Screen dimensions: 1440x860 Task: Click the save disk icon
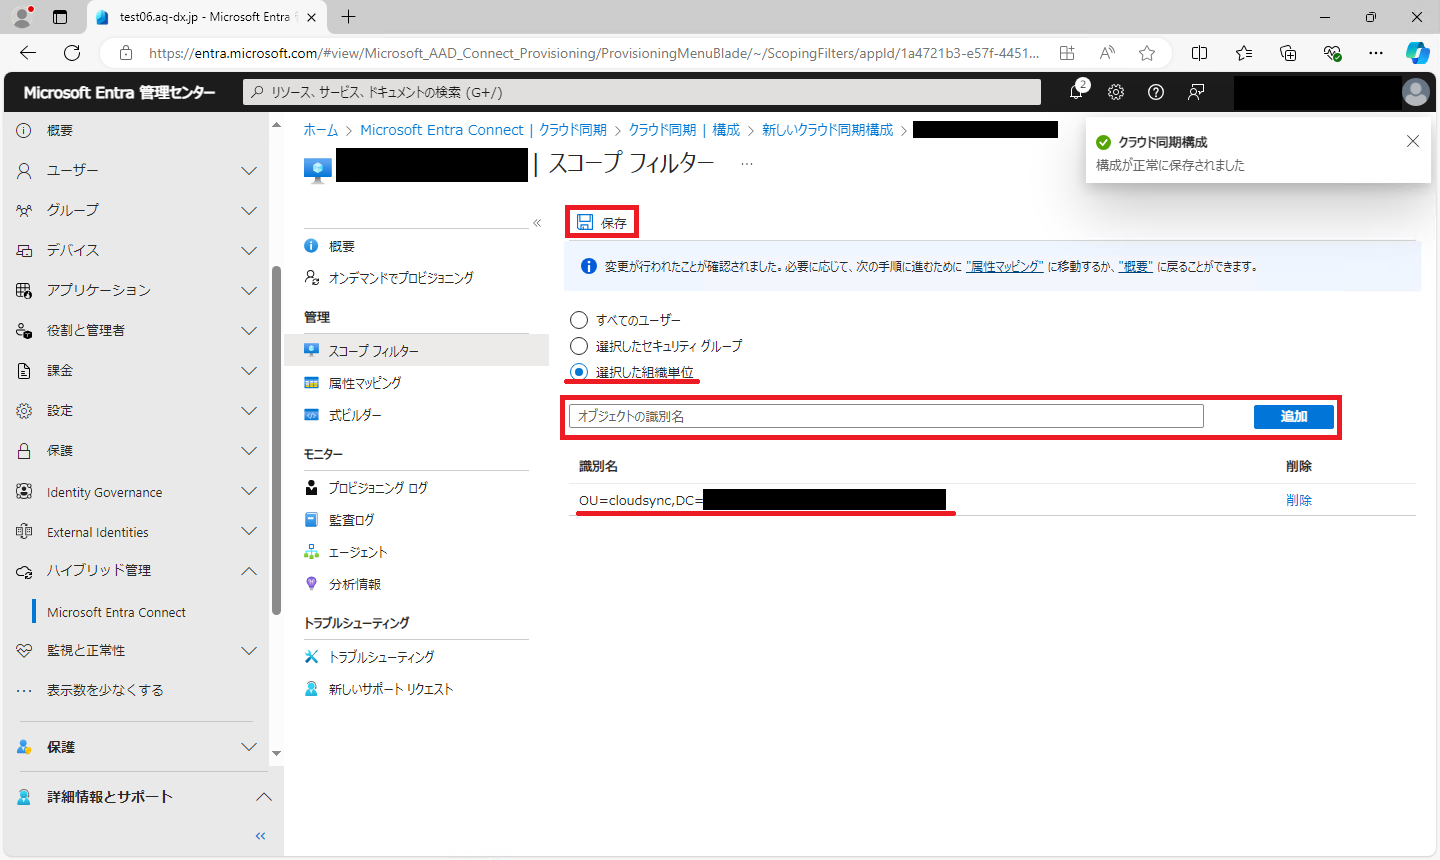[585, 222]
